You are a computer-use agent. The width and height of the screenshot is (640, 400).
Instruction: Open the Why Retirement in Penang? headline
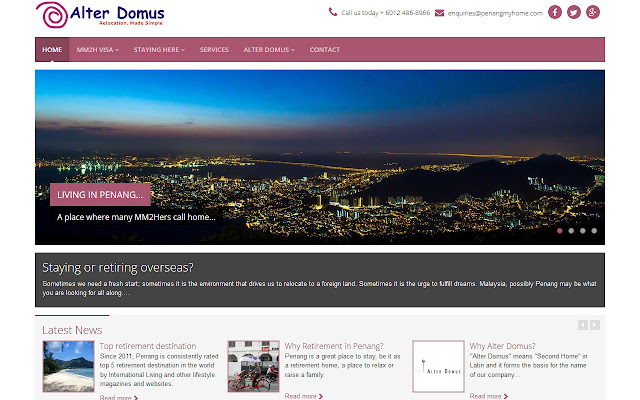[x=334, y=346]
